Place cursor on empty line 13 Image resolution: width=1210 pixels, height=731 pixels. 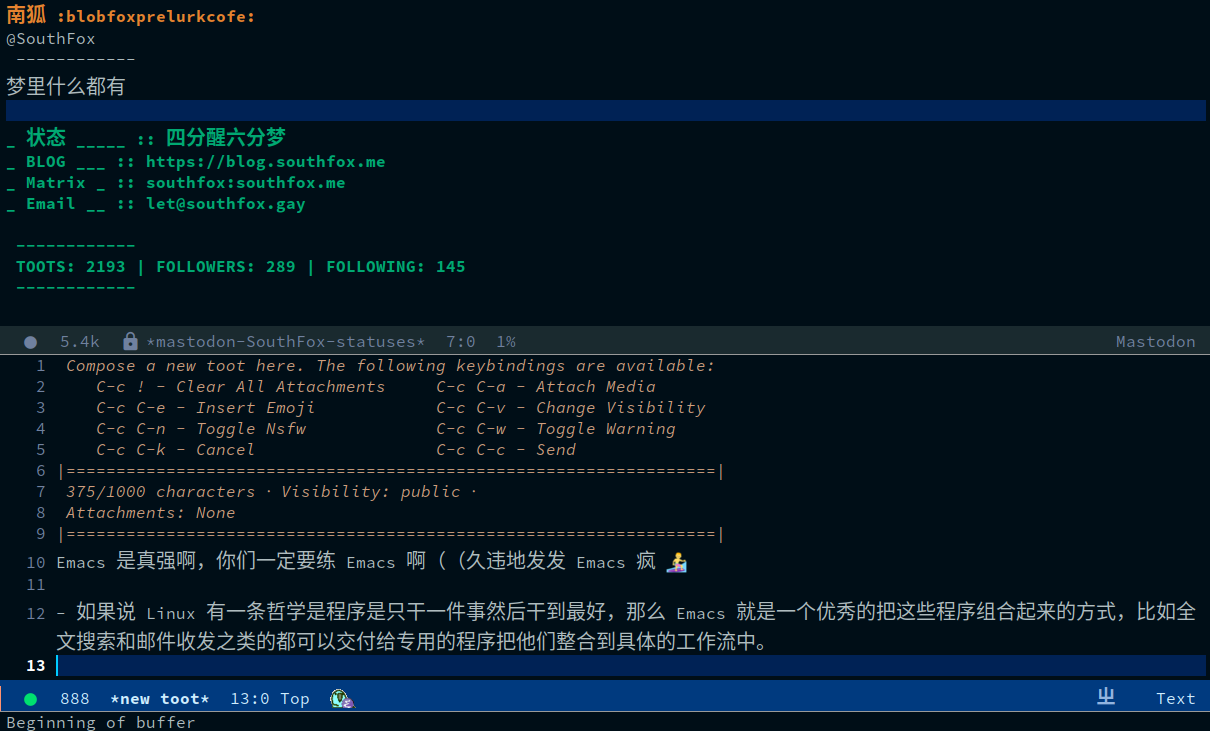(400, 666)
